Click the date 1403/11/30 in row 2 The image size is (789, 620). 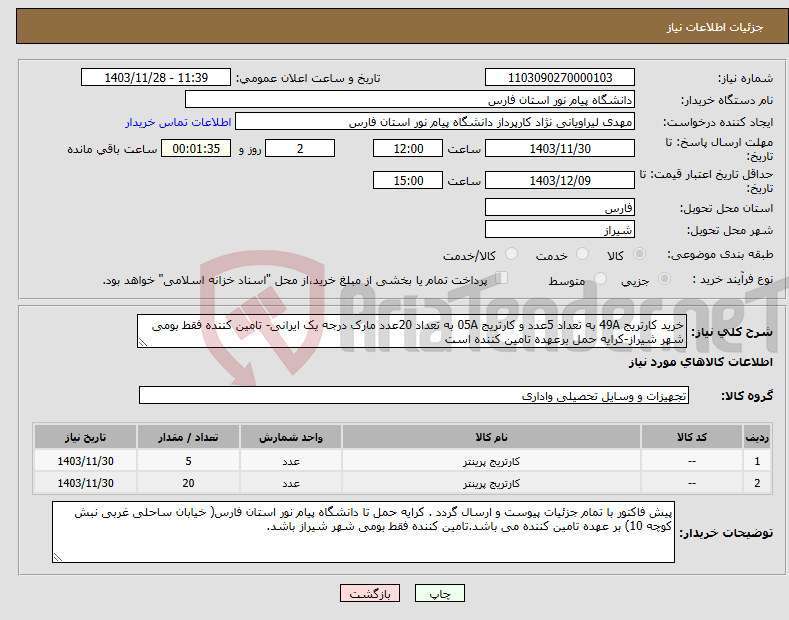pos(86,483)
